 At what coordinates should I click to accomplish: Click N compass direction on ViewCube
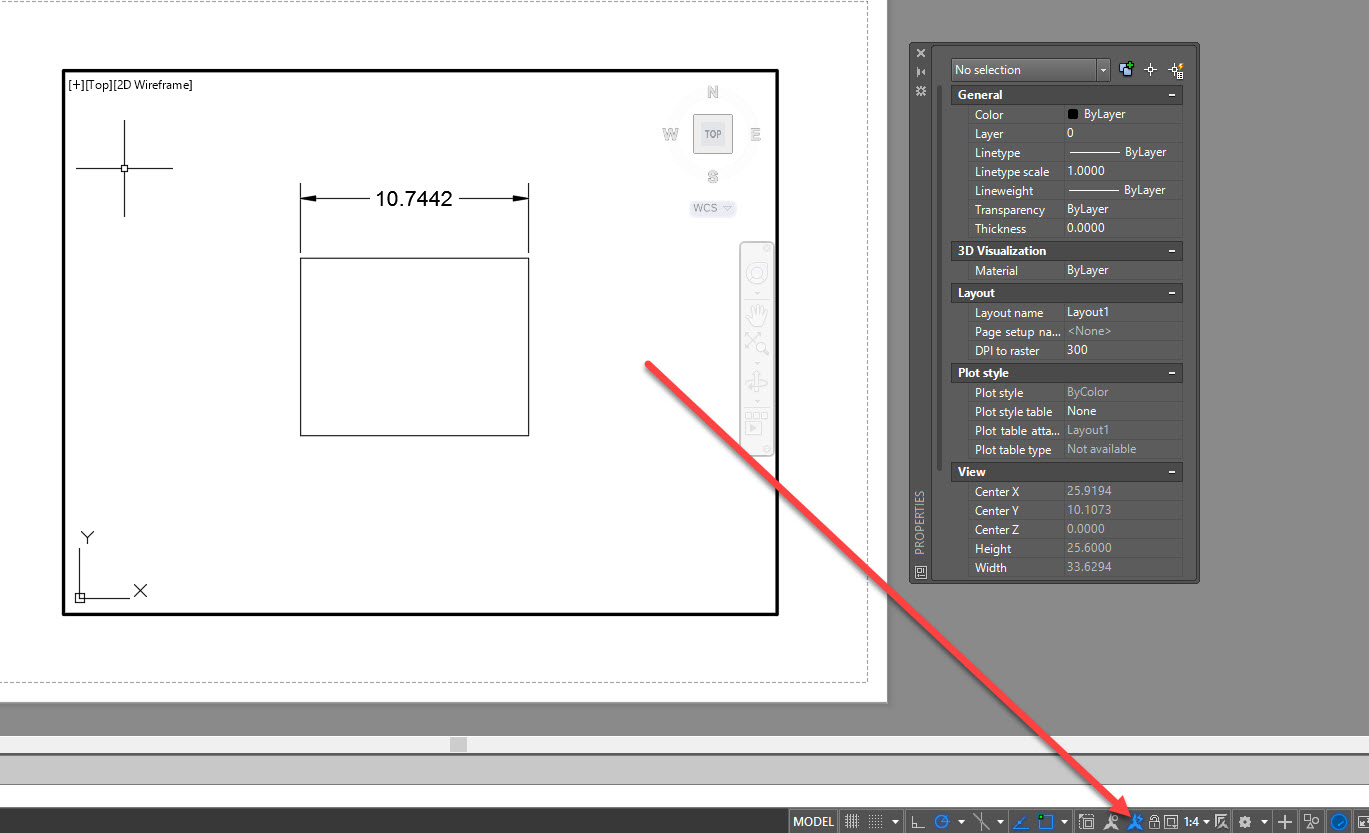click(x=713, y=92)
